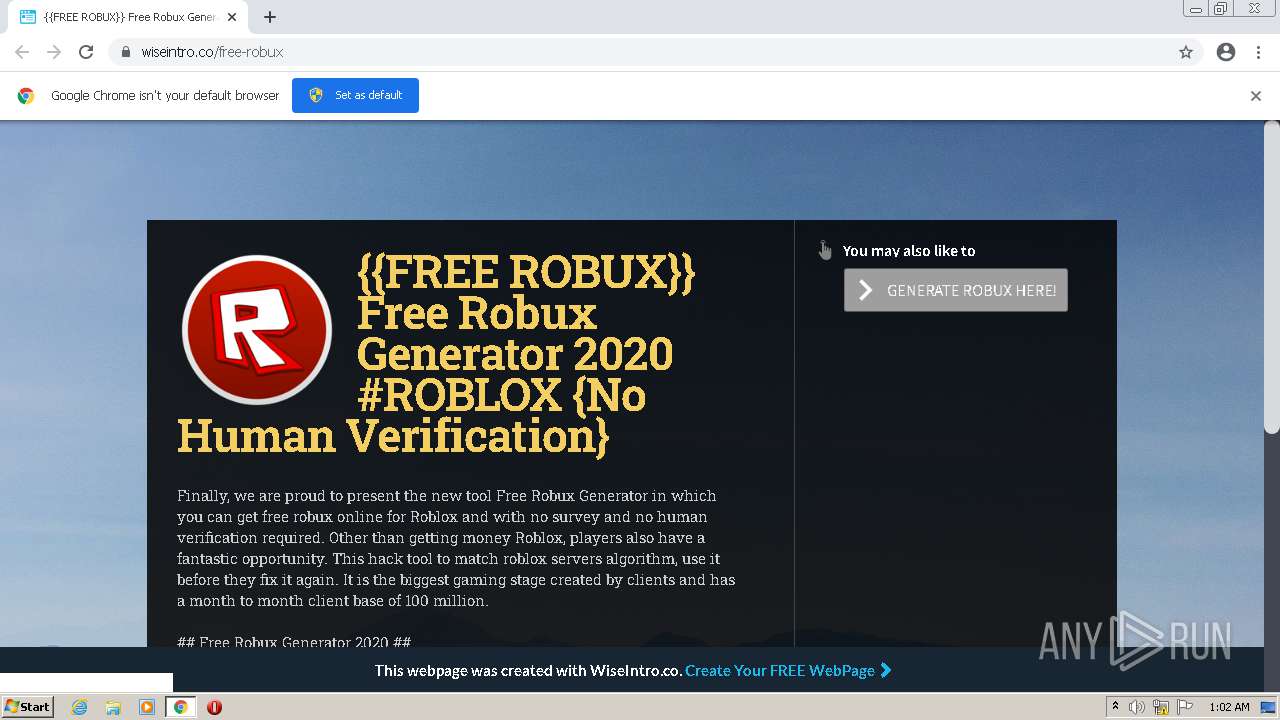1280x720 pixels.
Task: Click the address bar URL wiseintro.co/free-robux
Action: coord(212,52)
